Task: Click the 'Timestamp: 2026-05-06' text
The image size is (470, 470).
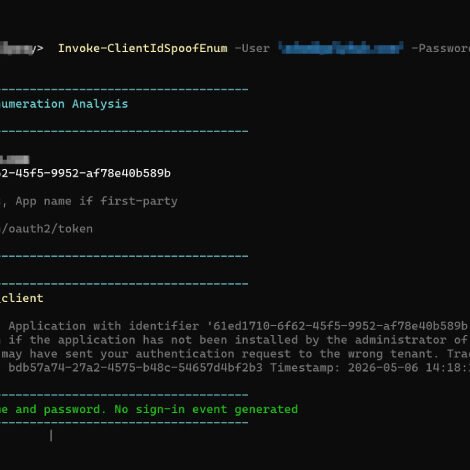Action: click(344, 368)
